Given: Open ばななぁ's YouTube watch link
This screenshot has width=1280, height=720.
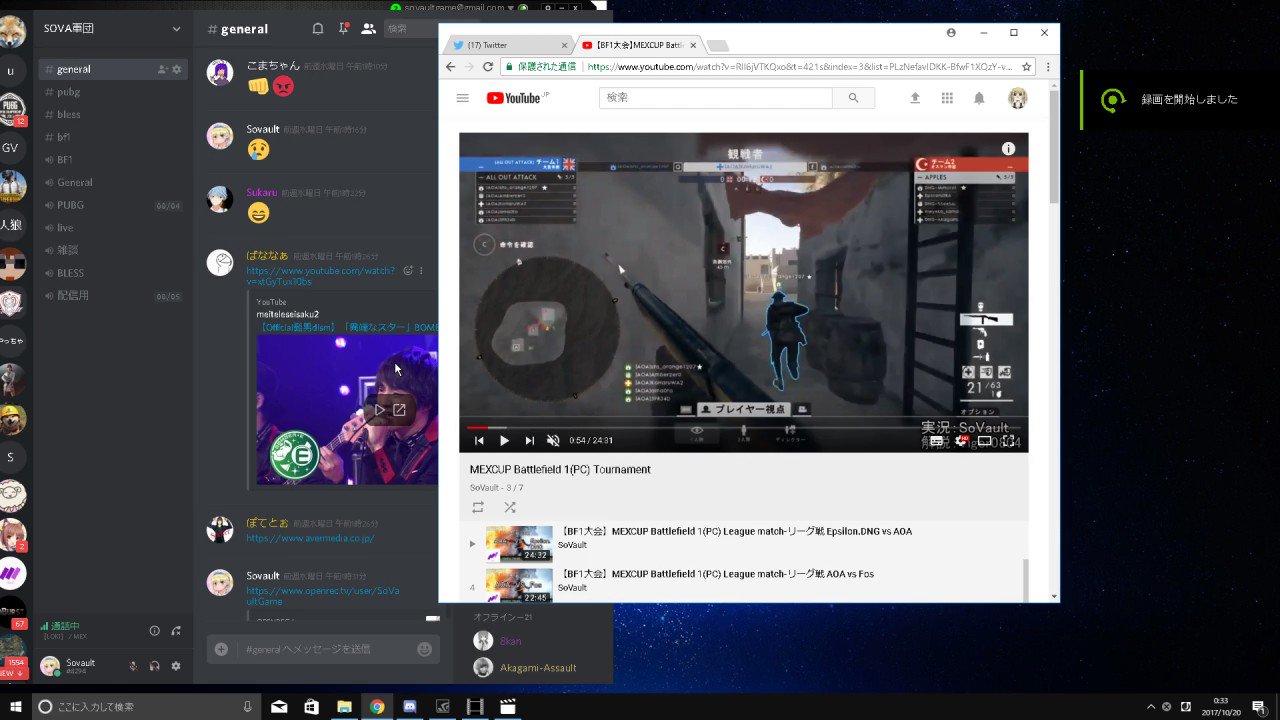Looking at the screenshot, I should click(321, 276).
